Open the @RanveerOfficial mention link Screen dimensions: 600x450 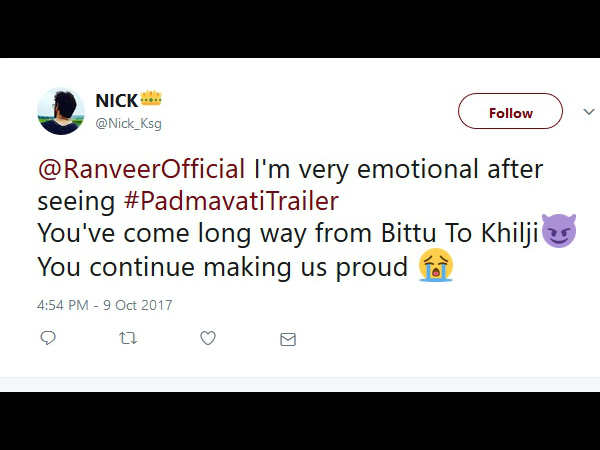(142, 167)
